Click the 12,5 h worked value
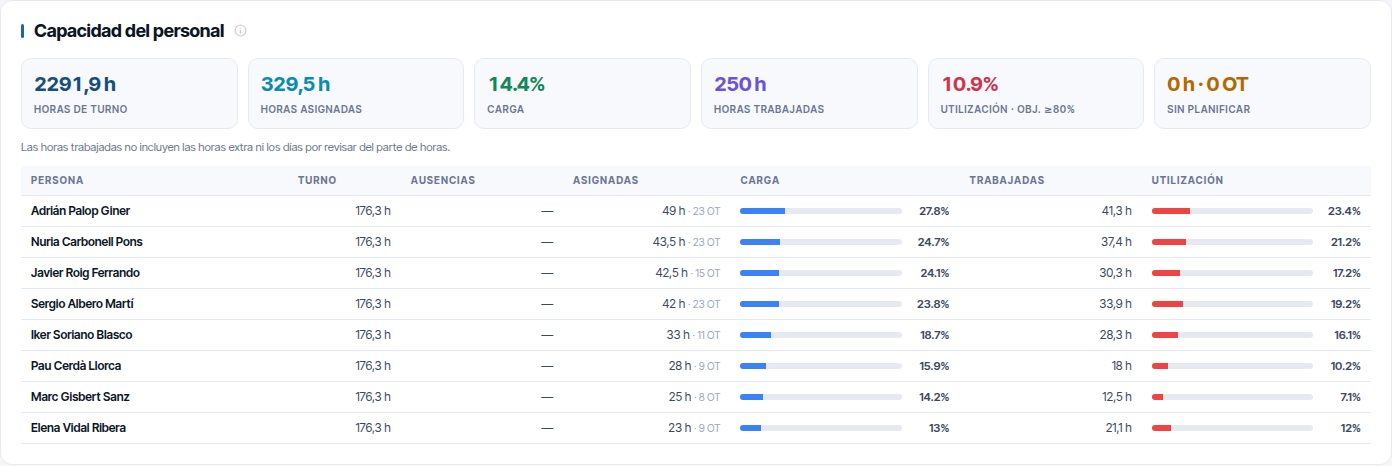 (1116, 397)
